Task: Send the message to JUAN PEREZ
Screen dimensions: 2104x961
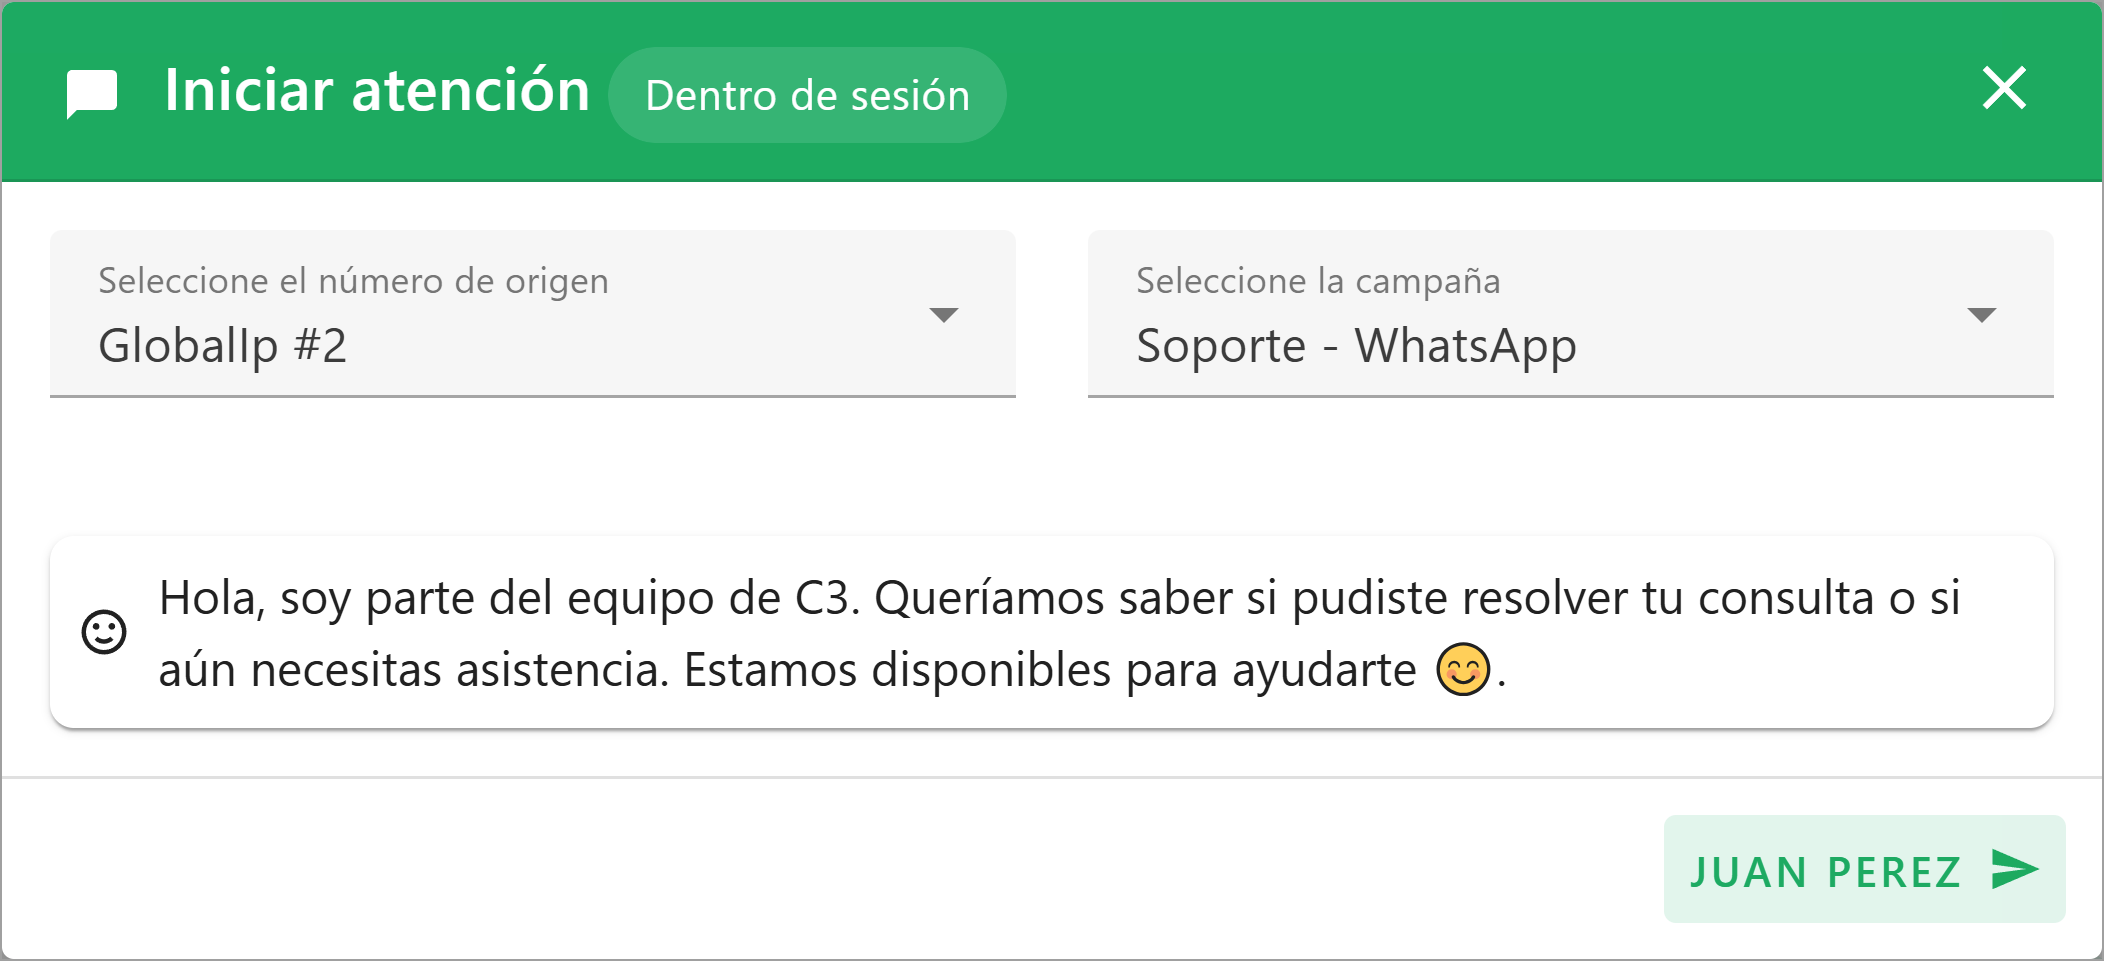Action: [x=1860, y=869]
